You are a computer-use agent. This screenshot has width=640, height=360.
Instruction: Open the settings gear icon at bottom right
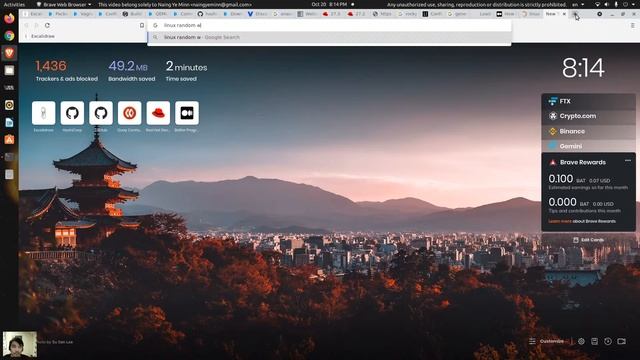point(581,341)
